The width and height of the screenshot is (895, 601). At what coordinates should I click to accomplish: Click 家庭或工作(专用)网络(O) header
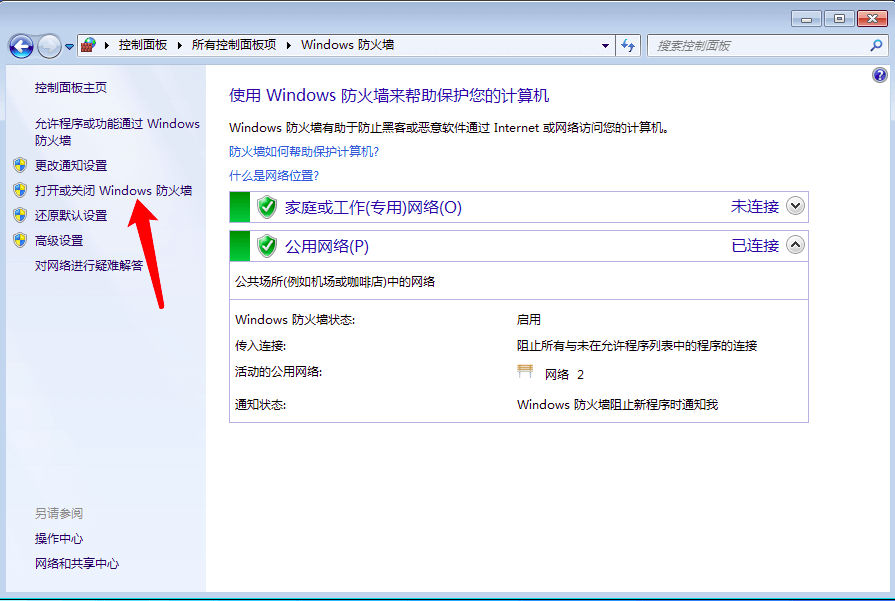[x=373, y=207]
